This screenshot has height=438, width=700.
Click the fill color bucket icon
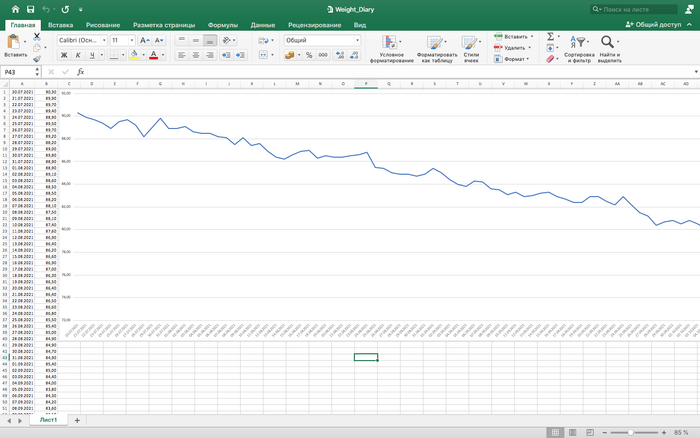[135, 55]
